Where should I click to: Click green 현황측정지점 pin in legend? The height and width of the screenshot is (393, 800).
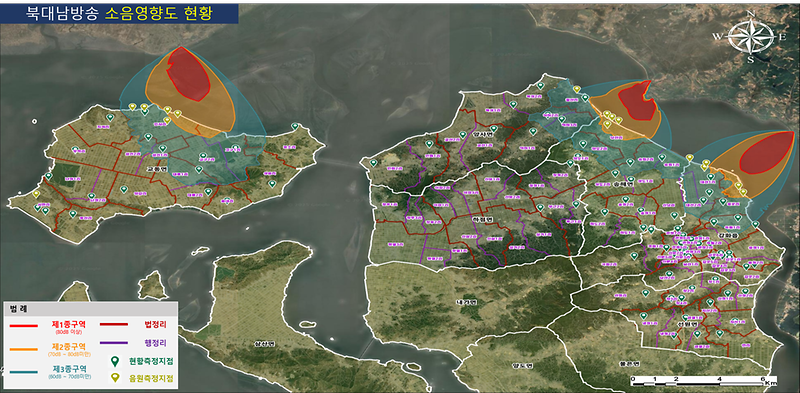click(x=116, y=361)
